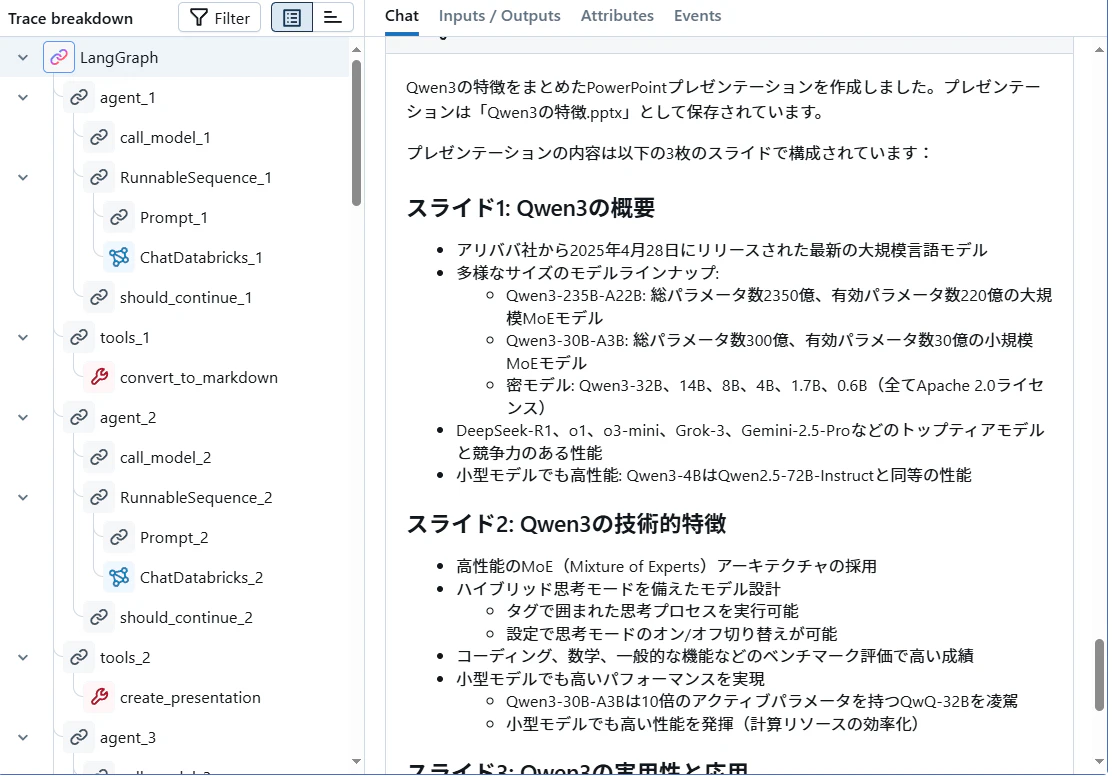This screenshot has height=777, width=1112.
Task: Select the ChatDatabricks_2 span
Action: click(x=201, y=578)
